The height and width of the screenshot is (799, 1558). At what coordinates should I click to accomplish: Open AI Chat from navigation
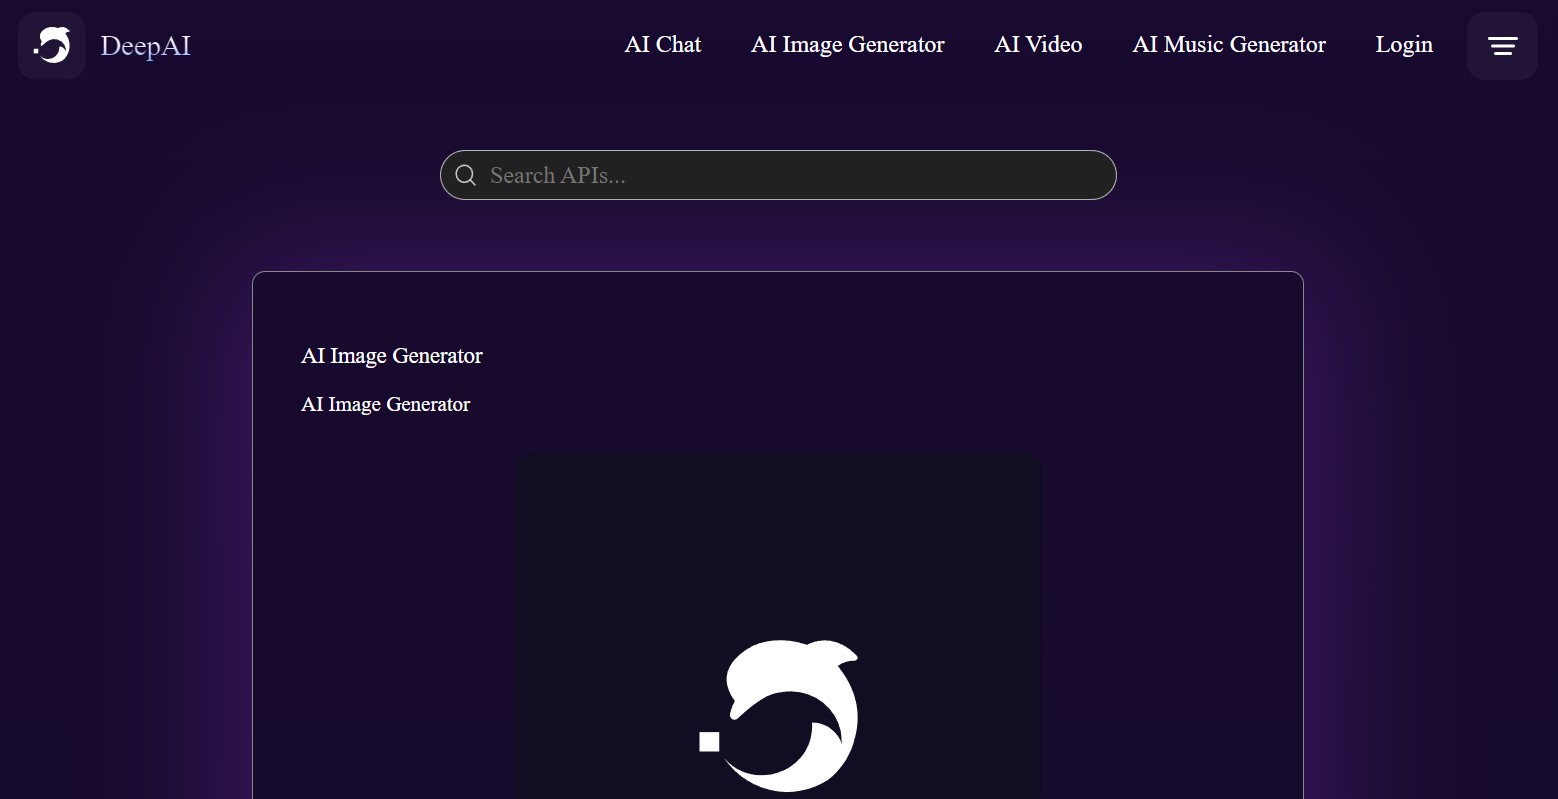[663, 45]
